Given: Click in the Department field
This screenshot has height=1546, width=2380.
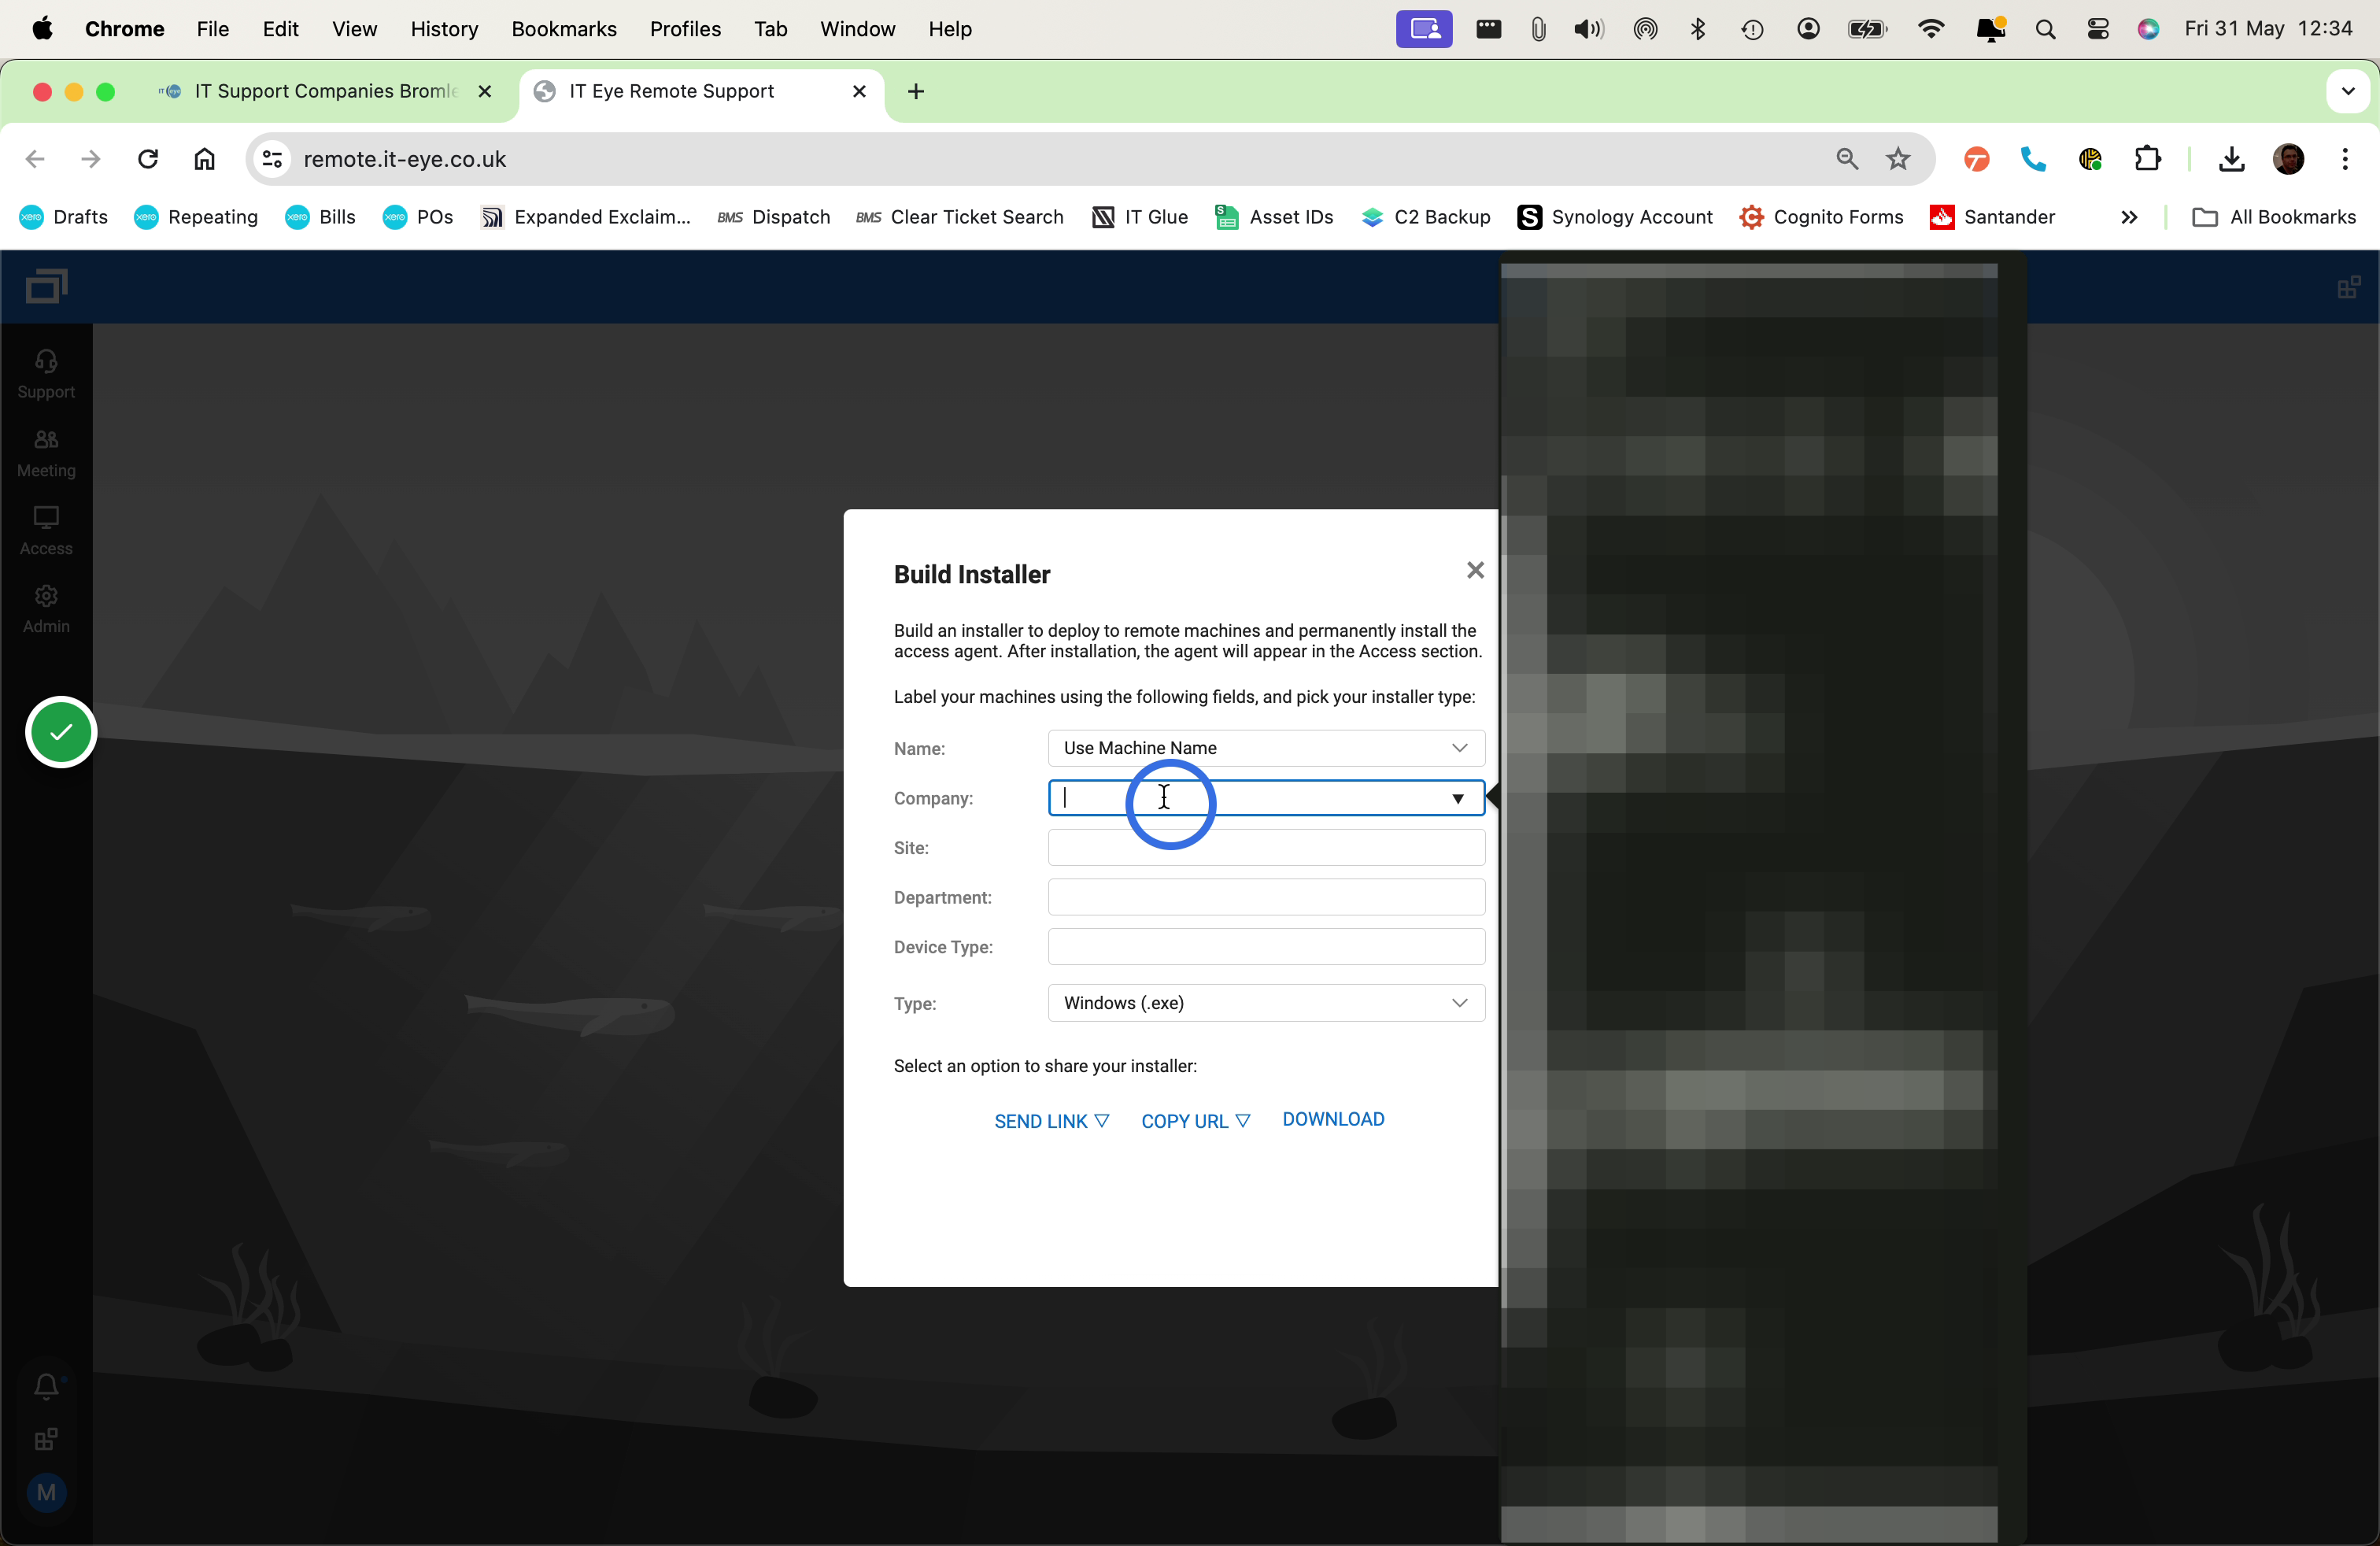Looking at the screenshot, I should 1265,897.
